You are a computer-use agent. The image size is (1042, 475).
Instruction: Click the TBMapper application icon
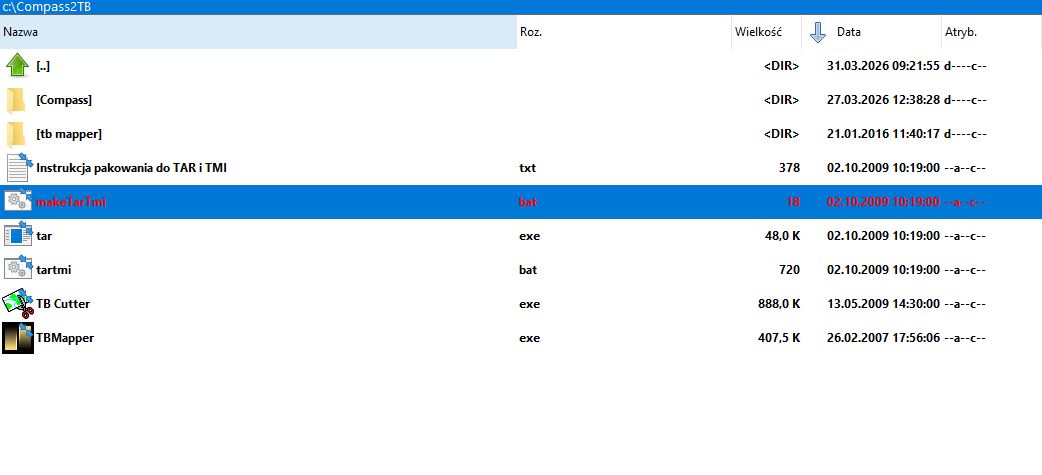click(17, 338)
